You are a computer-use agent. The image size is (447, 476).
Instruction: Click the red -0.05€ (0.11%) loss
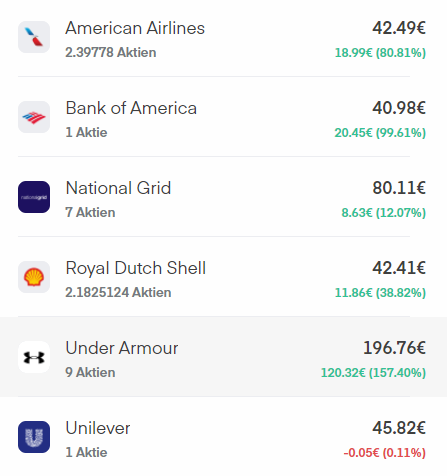pyautogui.click(x=385, y=453)
